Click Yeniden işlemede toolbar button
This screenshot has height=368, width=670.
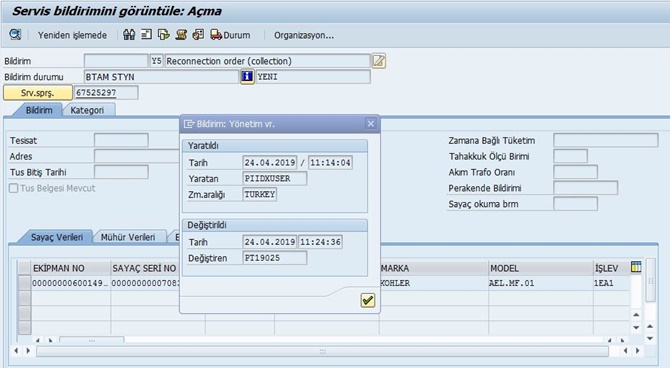pos(72,35)
